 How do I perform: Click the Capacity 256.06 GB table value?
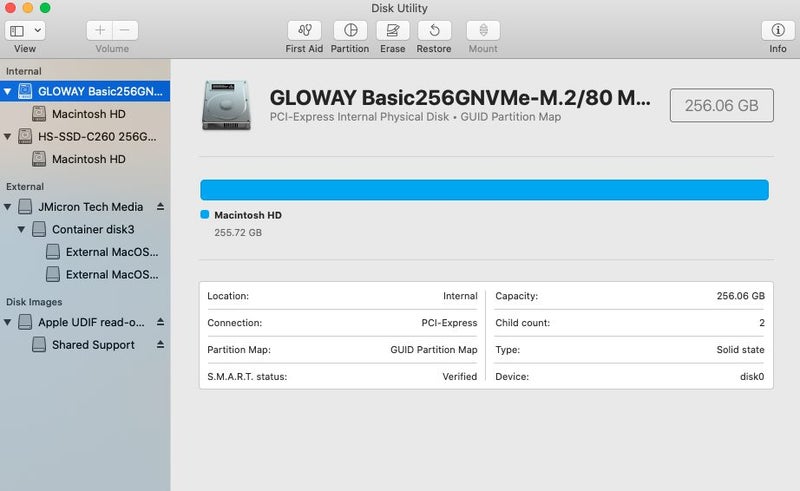[741, 296]
